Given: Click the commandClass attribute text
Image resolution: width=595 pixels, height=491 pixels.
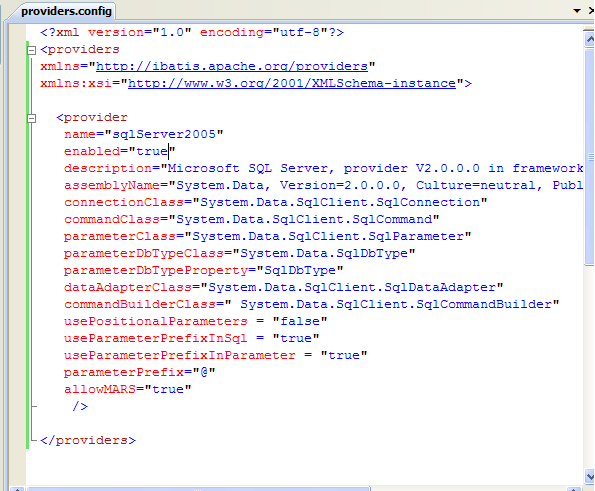Looking at the screenshot, I should 252,219.
